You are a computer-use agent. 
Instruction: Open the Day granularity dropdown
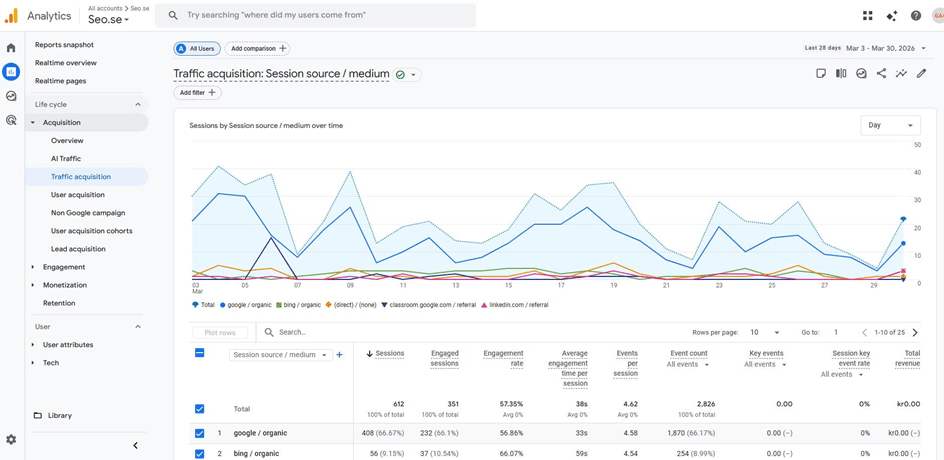click(889, 125)
